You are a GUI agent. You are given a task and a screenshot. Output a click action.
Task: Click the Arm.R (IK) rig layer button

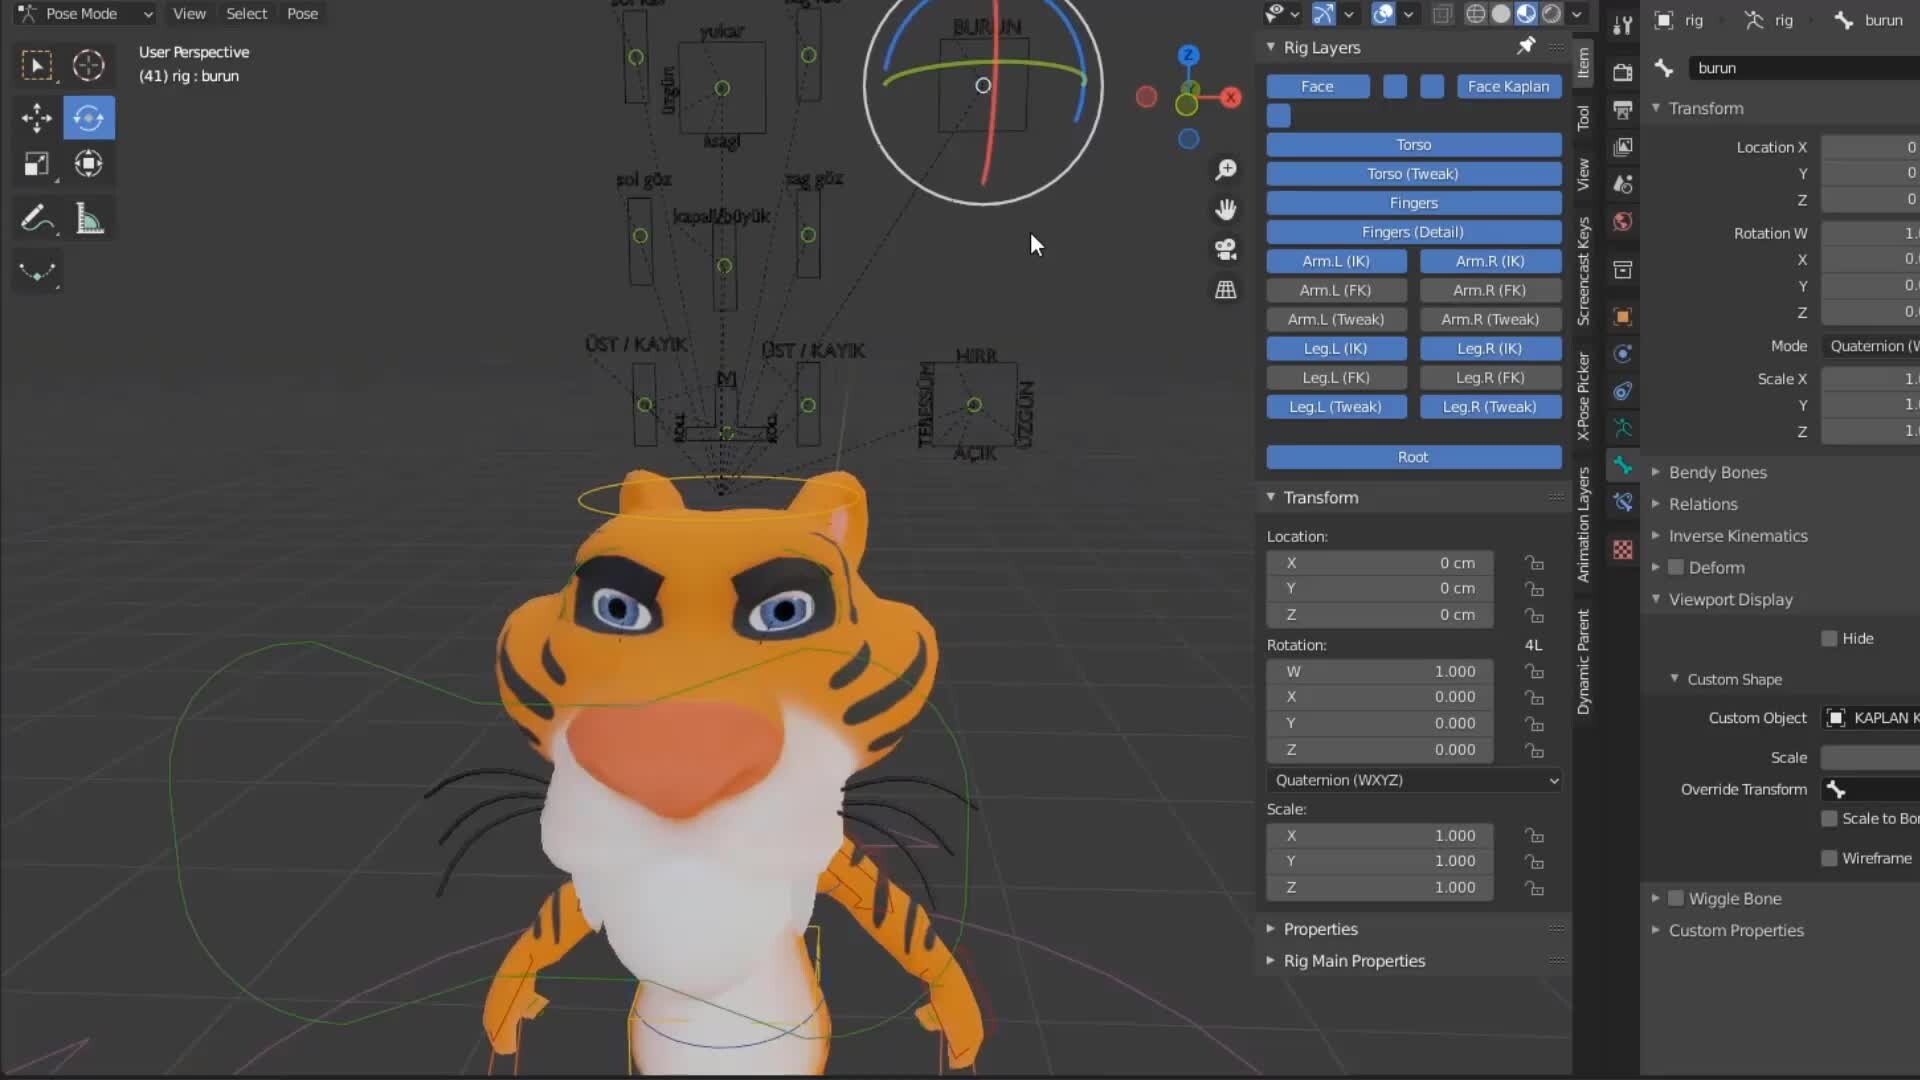click(x=1490, y=261)
